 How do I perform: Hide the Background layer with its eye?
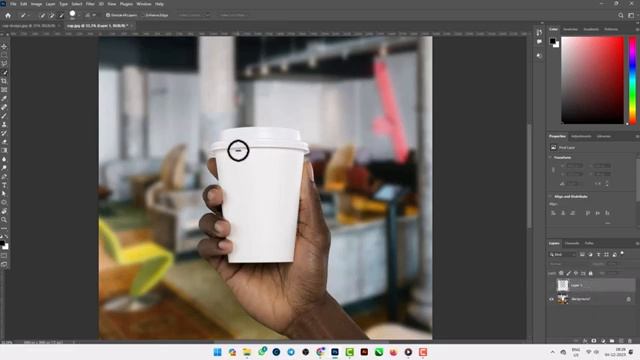[x=551, y=299]
